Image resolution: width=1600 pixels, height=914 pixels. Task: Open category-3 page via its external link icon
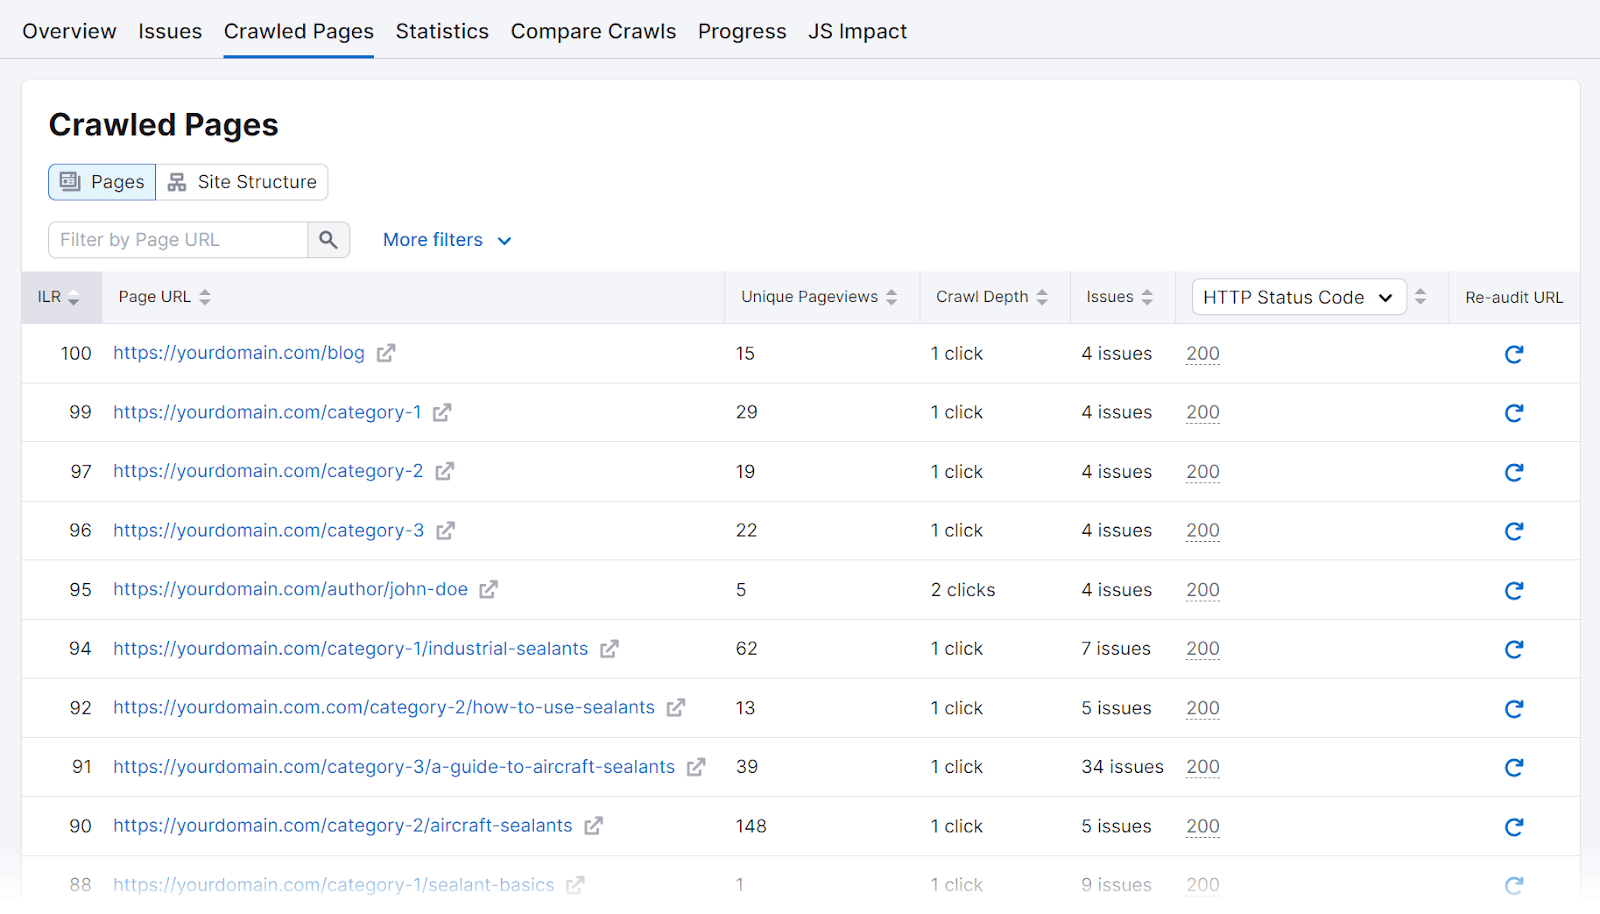445,531
